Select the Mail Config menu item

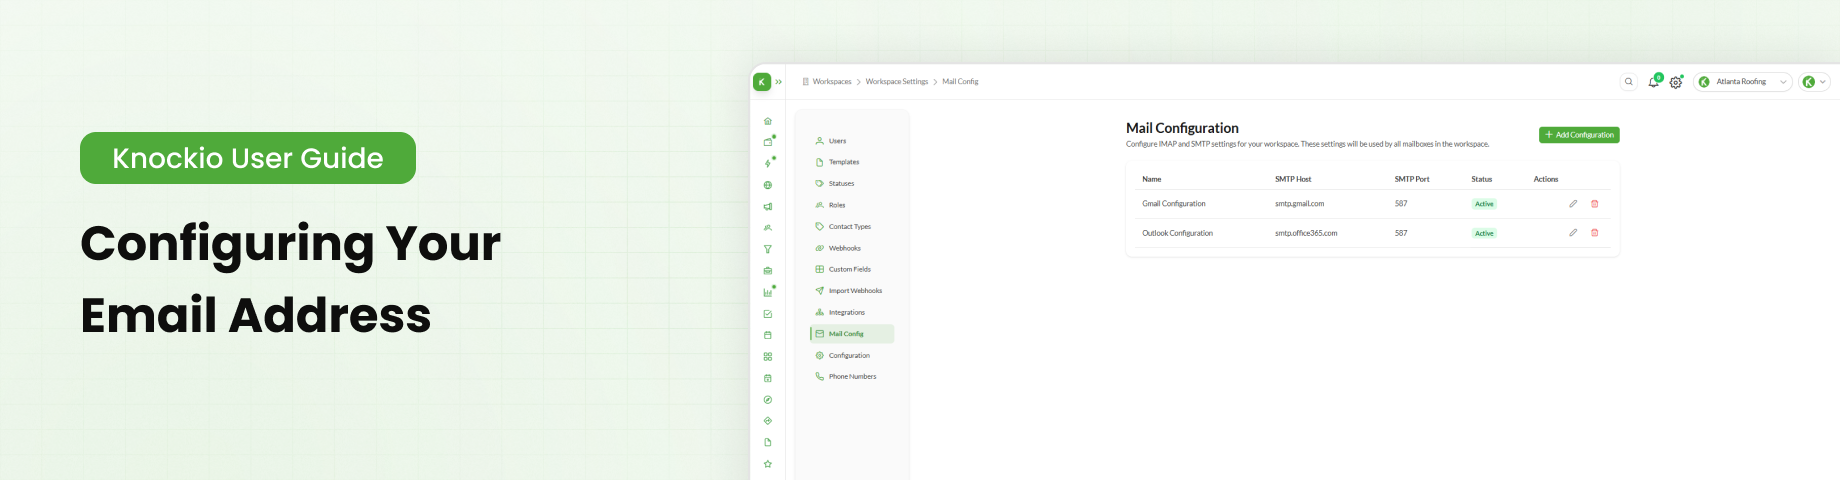852,334
